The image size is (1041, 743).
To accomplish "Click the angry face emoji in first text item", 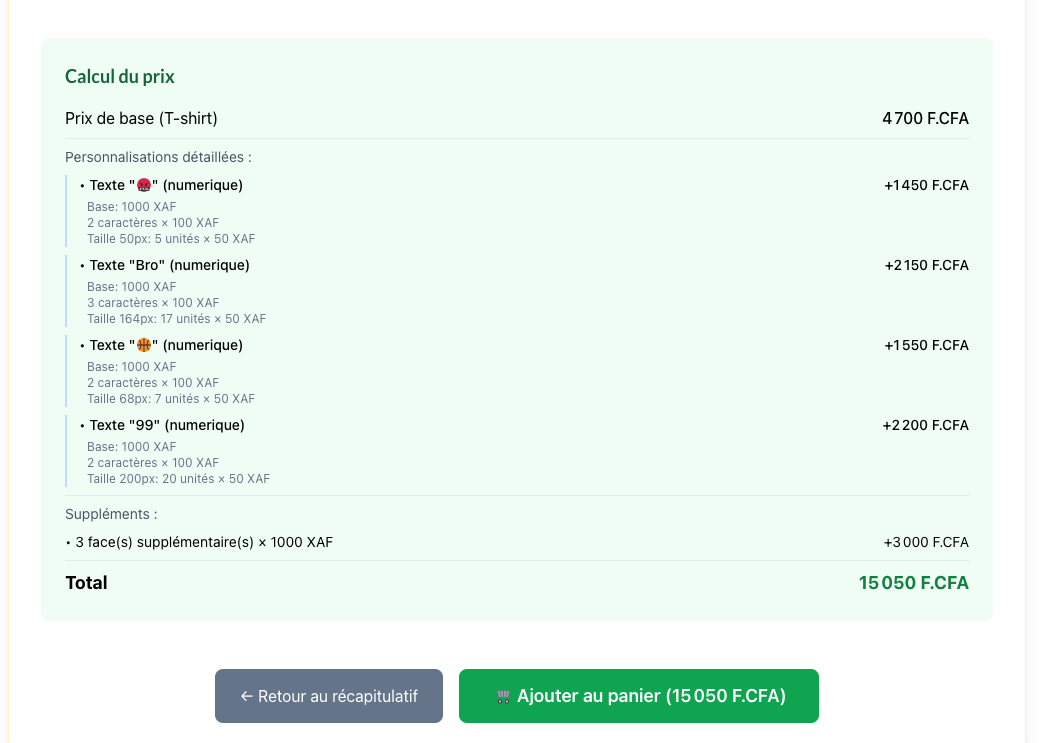I will point(144,185).
